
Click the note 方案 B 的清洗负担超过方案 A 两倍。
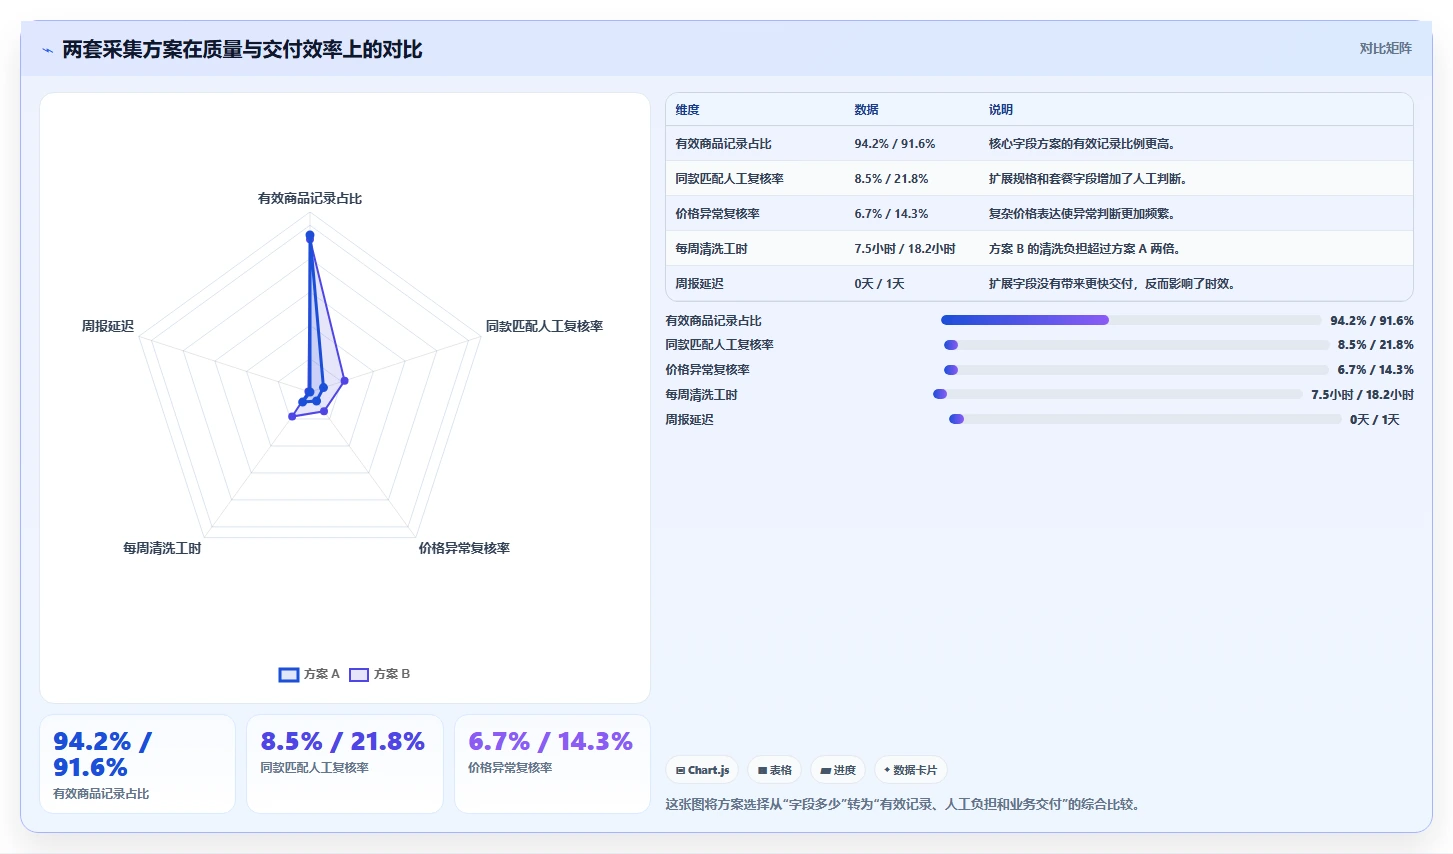point(1087,249)
